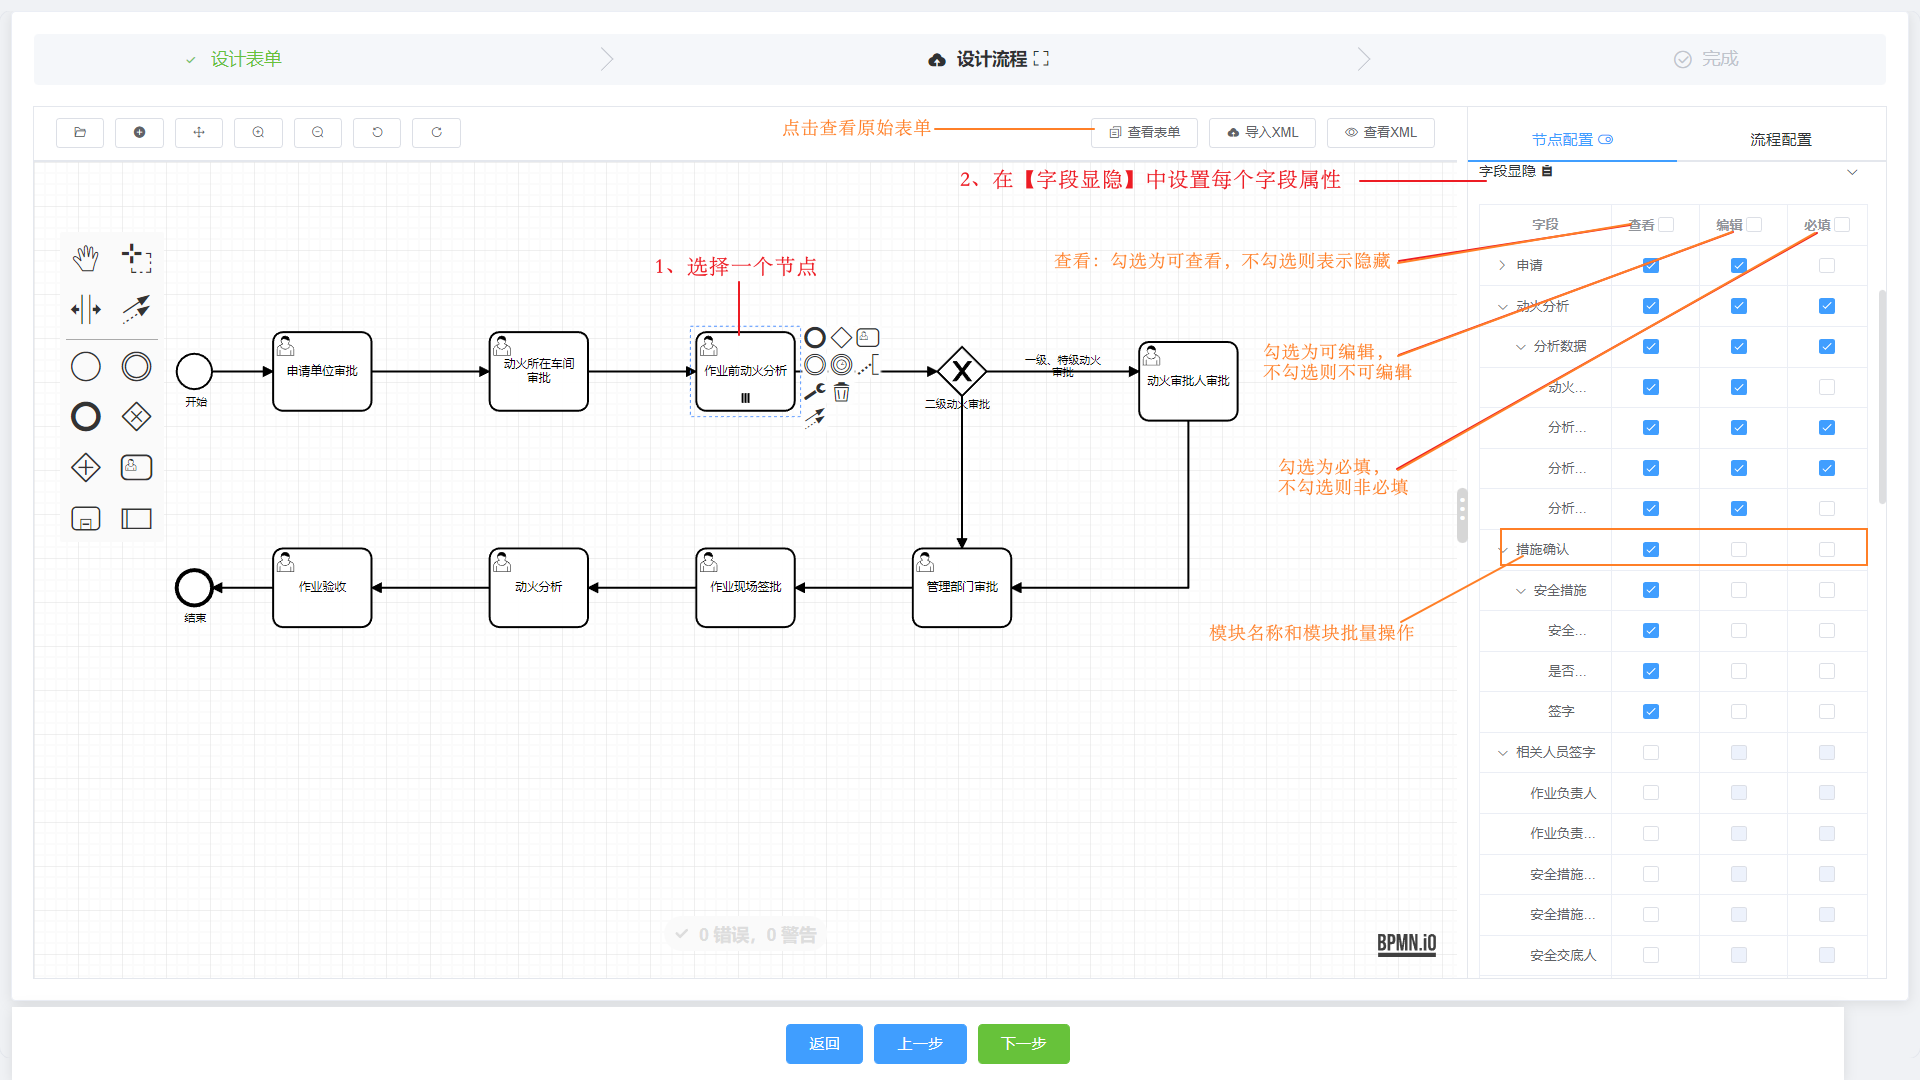Click the panel splitter drag handle

(1462, 515)
